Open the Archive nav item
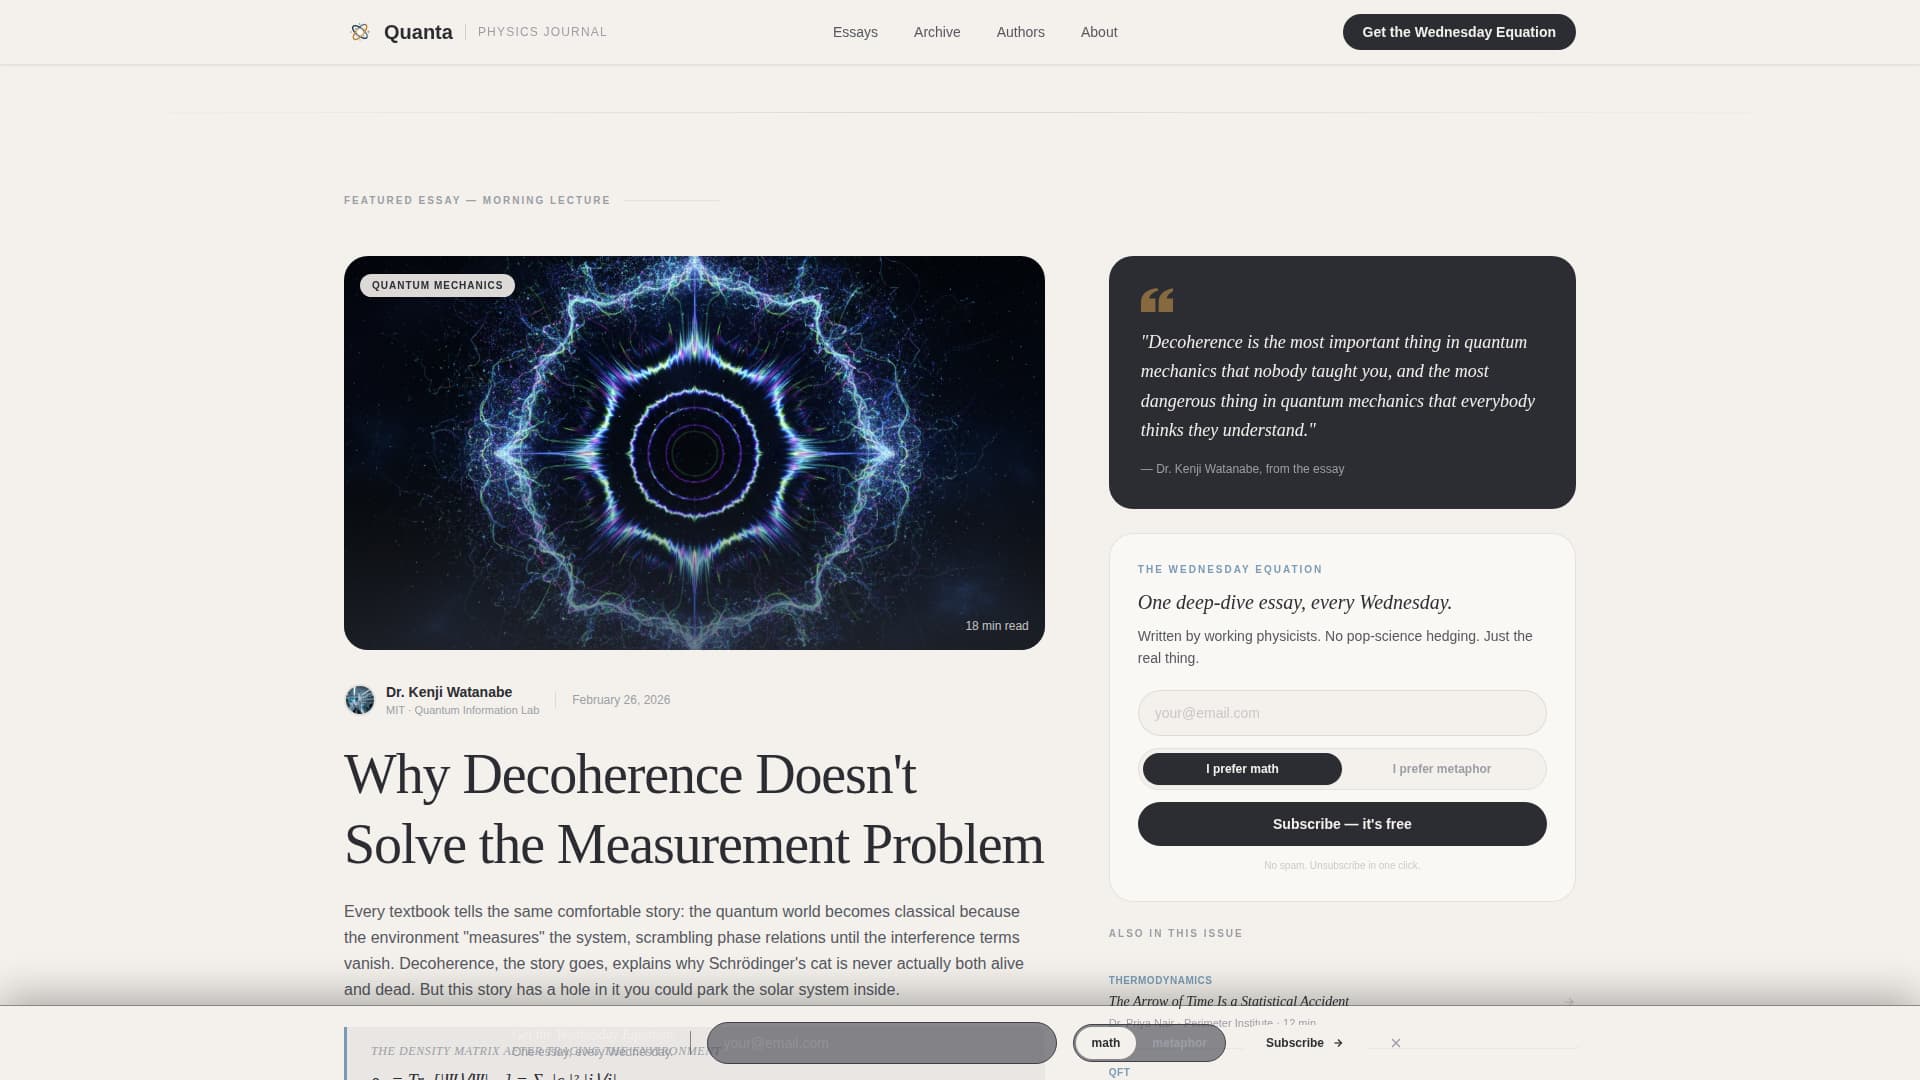The image size is (1920, 1080). pyautogui.click(x=937, y=32)
